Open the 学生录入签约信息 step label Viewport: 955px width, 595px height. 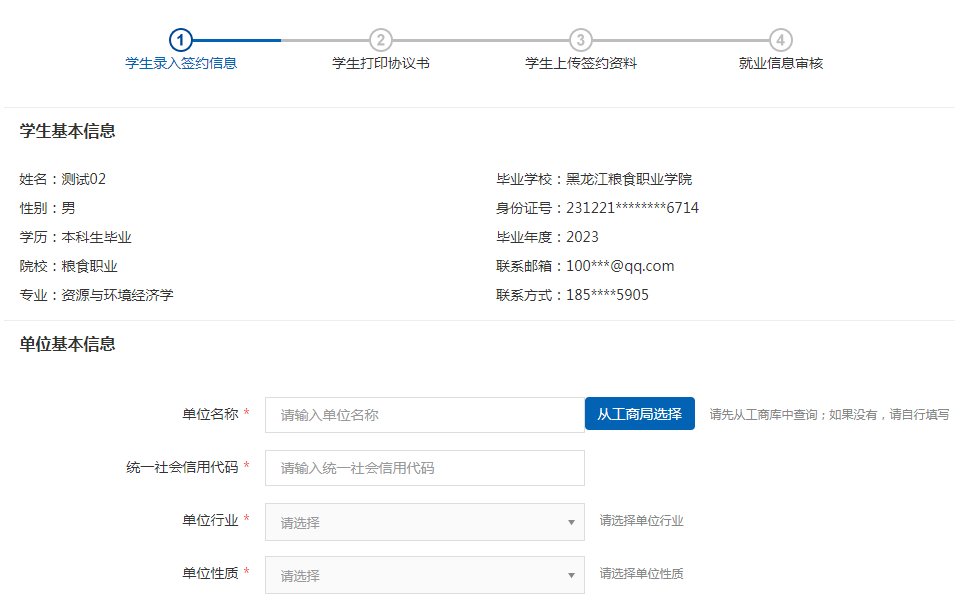[181, 64]
